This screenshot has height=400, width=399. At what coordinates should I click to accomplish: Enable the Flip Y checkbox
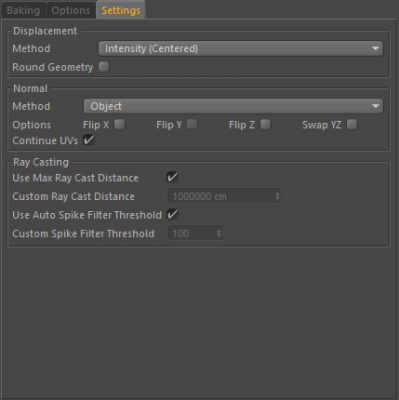192,125
